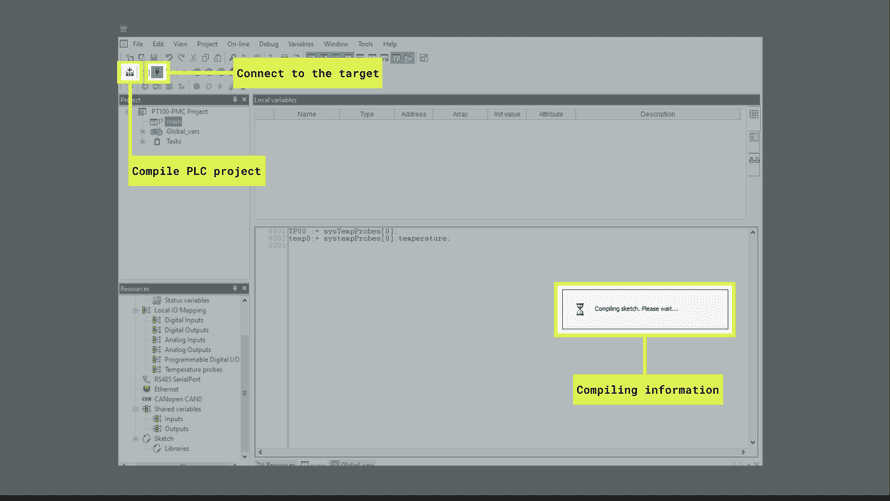Click the Undo arrow in the toolbar

(x=169, y=58)
